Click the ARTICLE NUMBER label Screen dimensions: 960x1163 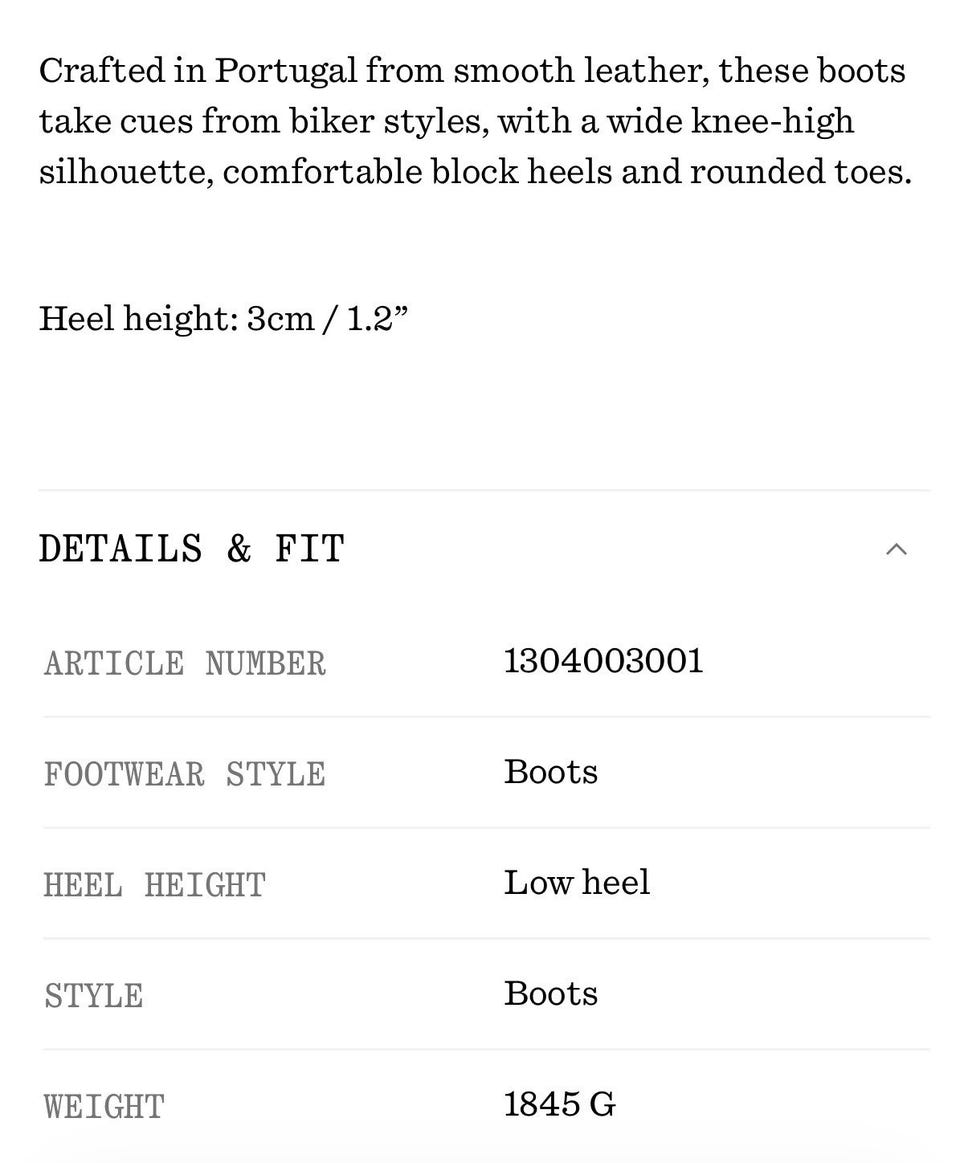[x=185, y=663]
